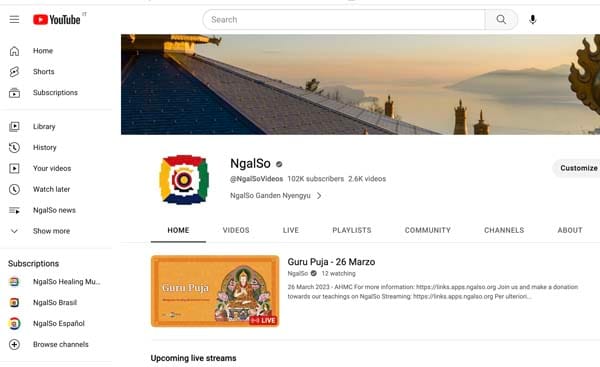Switch to the VIDEOS tab
This screenshot has height=367, width=600.
[x=236, y=230]
